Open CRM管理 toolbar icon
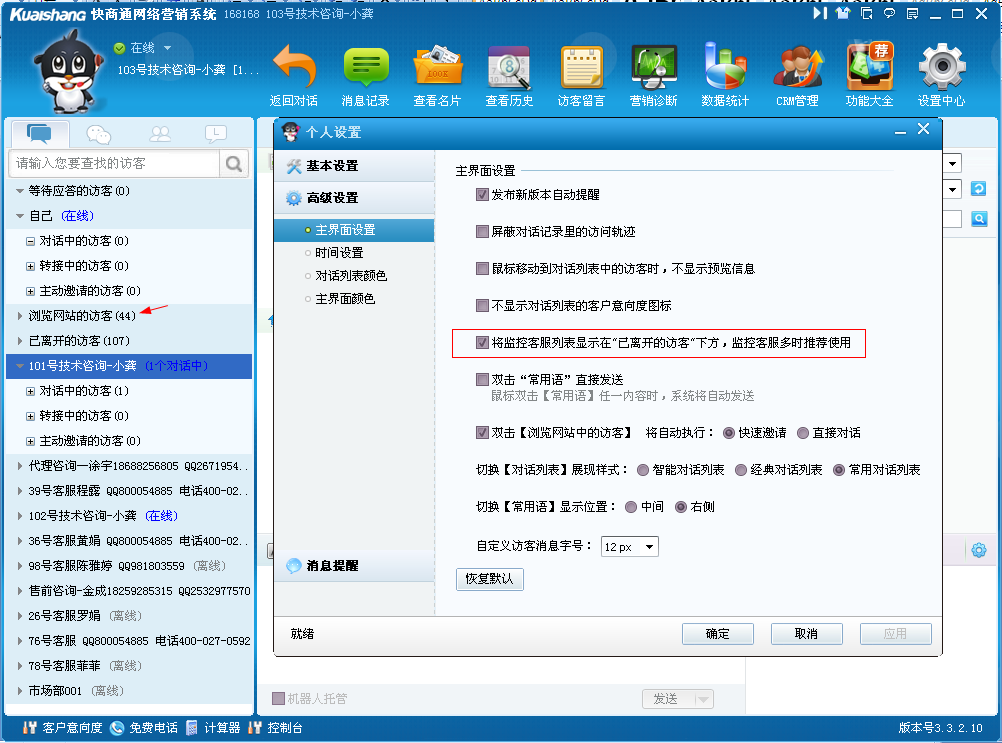 click(797, 68)
